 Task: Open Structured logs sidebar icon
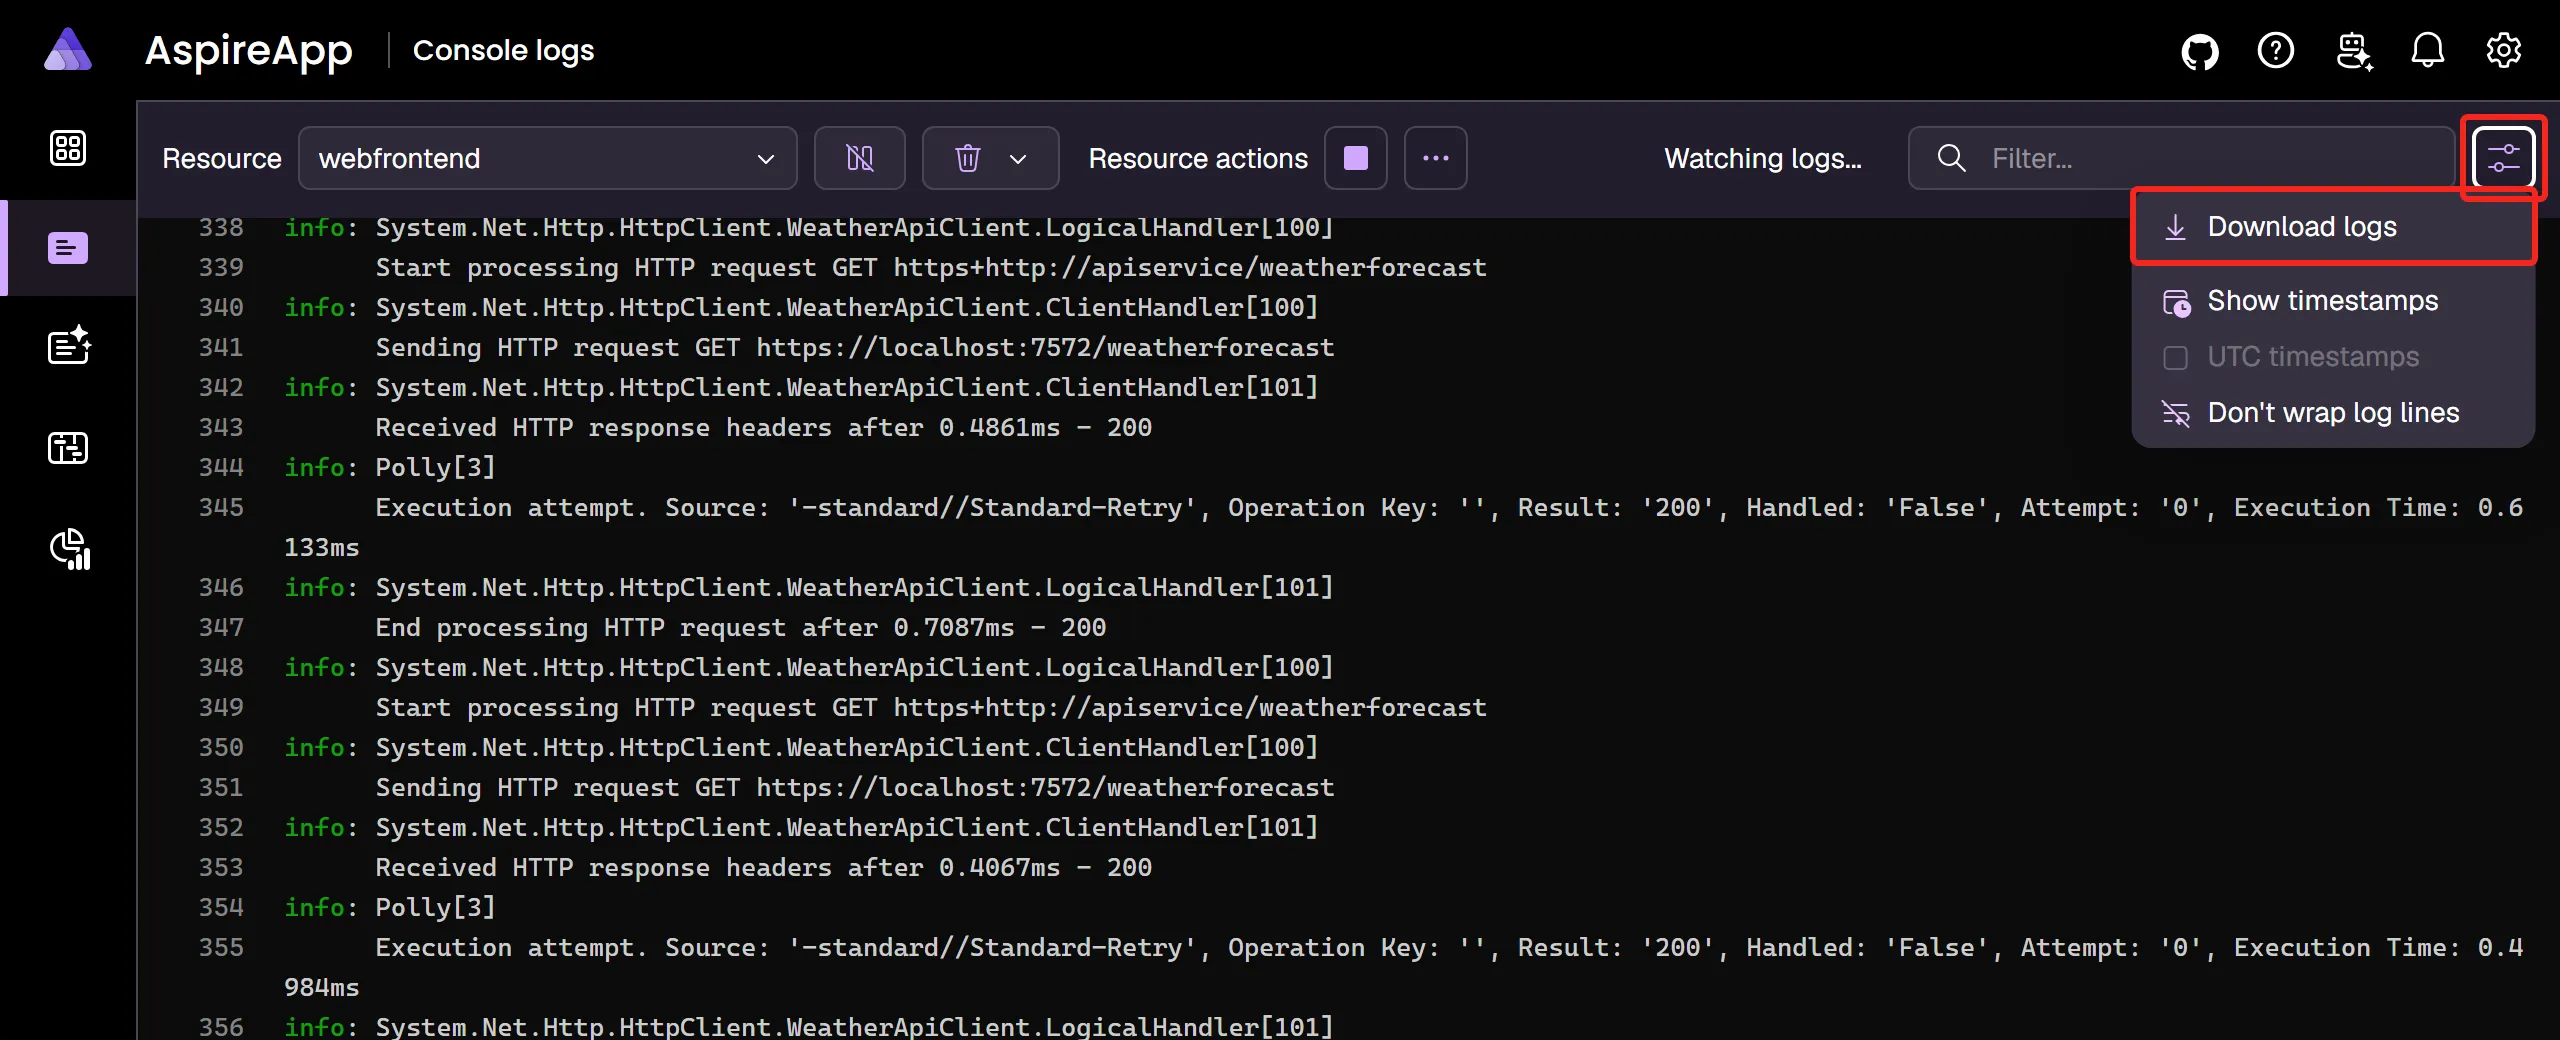point(68,346)
